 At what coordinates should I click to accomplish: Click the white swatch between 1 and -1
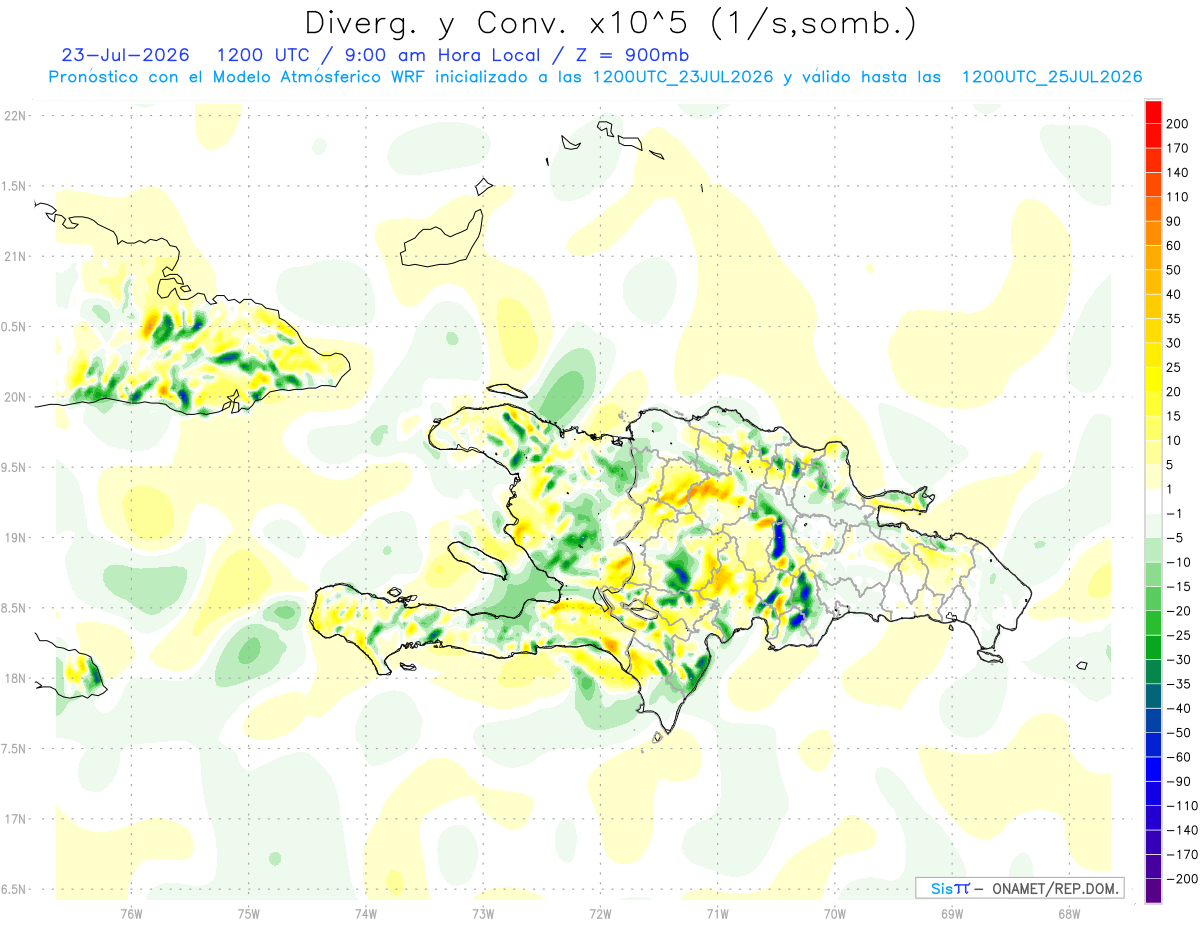coord(1153,501)
